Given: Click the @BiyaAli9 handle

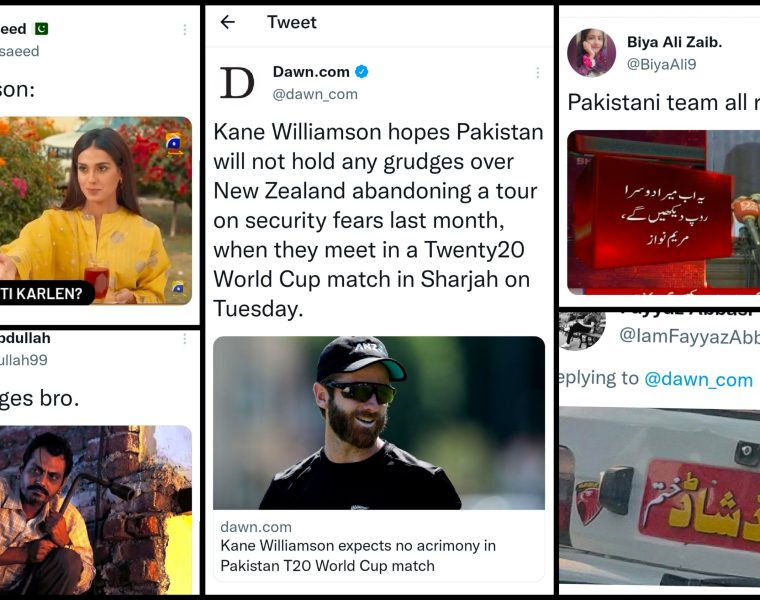Looking at the screenshot, I should [x=662, y=64].
